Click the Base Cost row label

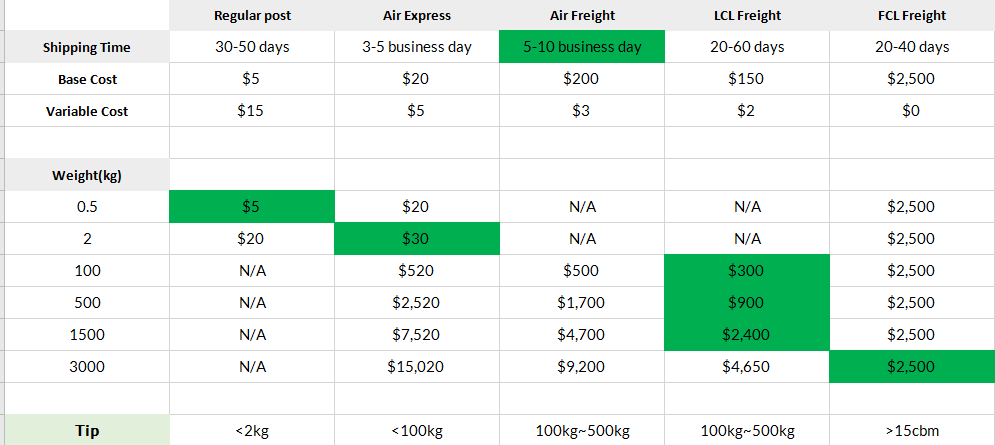click(87, 79)
